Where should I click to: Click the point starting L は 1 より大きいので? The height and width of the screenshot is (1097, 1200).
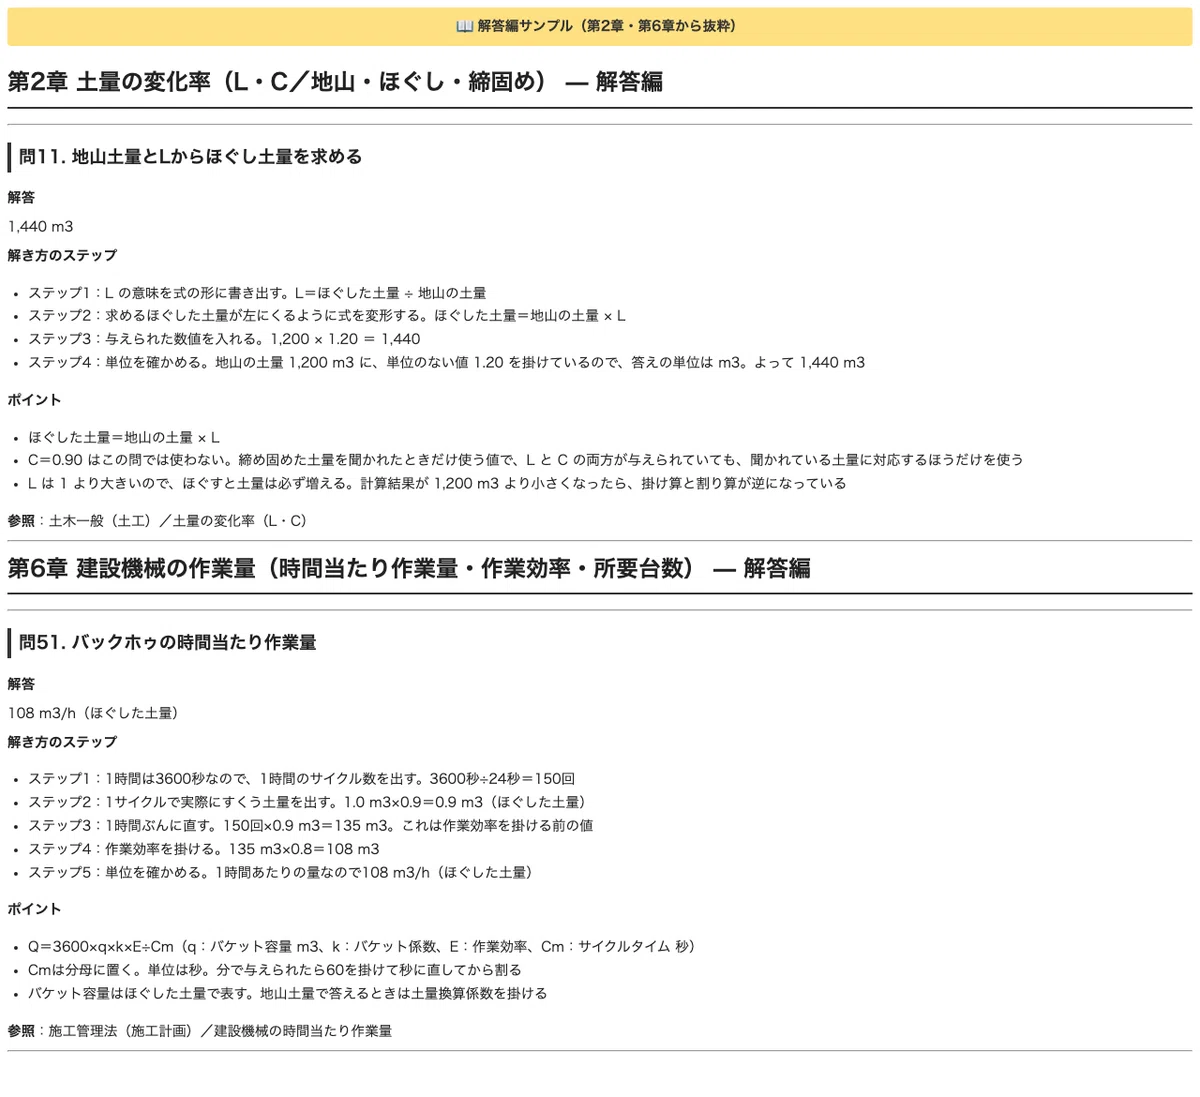click(437, 483)
